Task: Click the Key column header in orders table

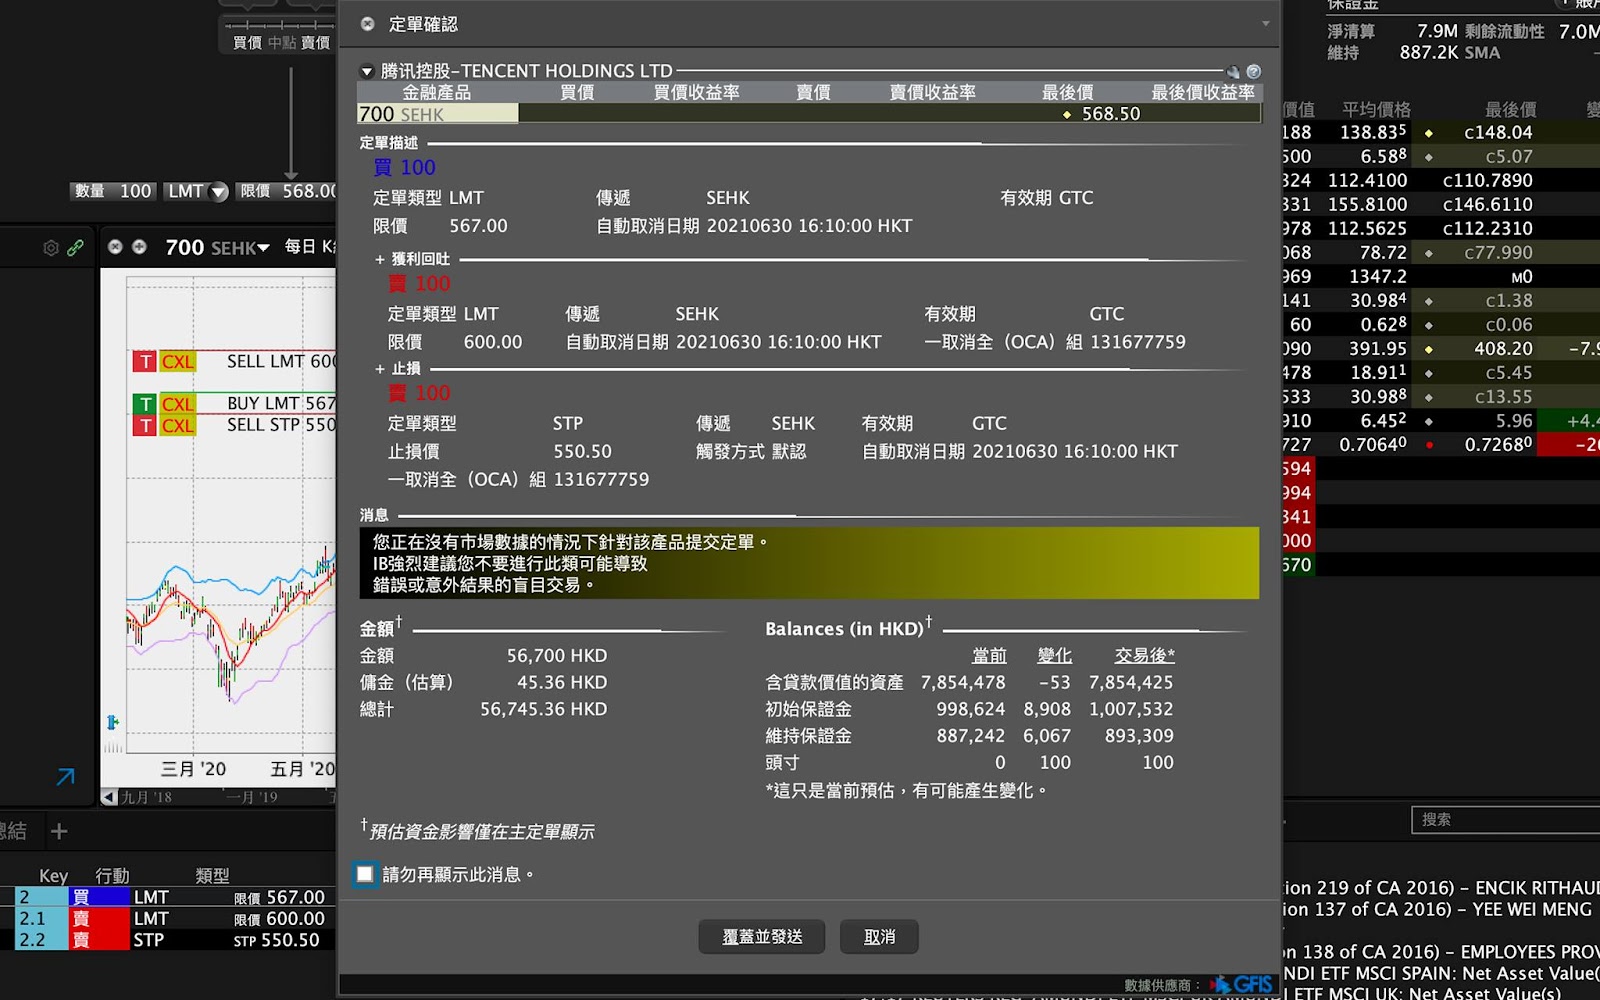Action: coord(54,876)
